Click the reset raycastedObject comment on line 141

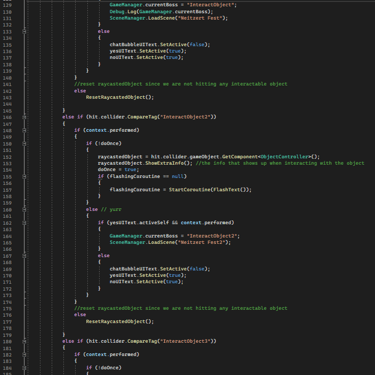click(181, 84)
